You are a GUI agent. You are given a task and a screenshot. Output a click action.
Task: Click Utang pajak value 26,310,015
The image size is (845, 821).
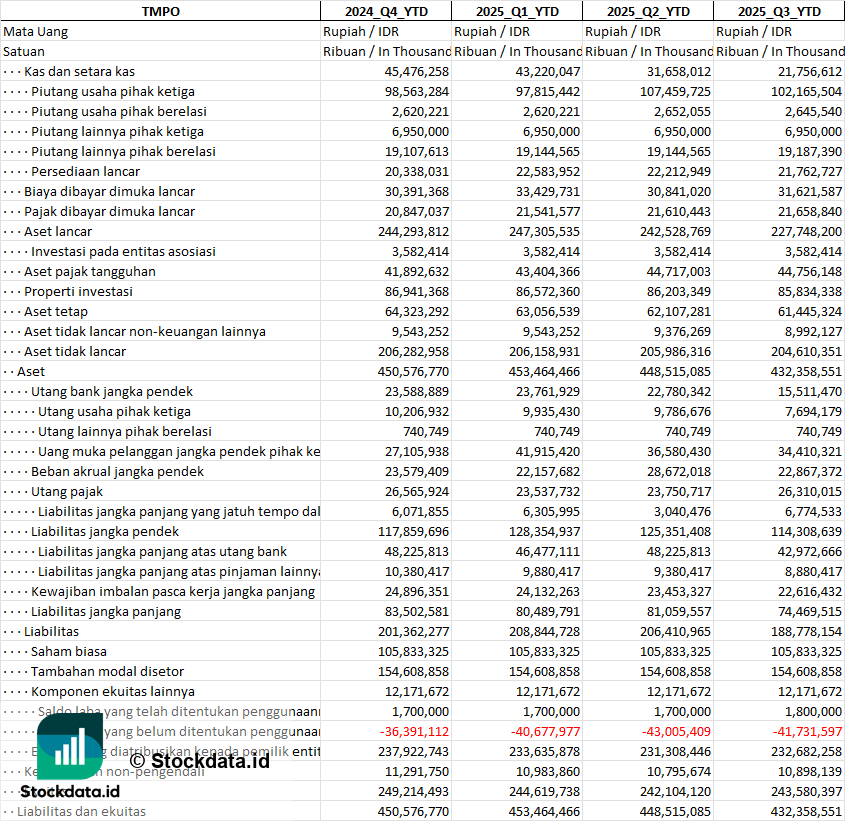pos(809,492)
